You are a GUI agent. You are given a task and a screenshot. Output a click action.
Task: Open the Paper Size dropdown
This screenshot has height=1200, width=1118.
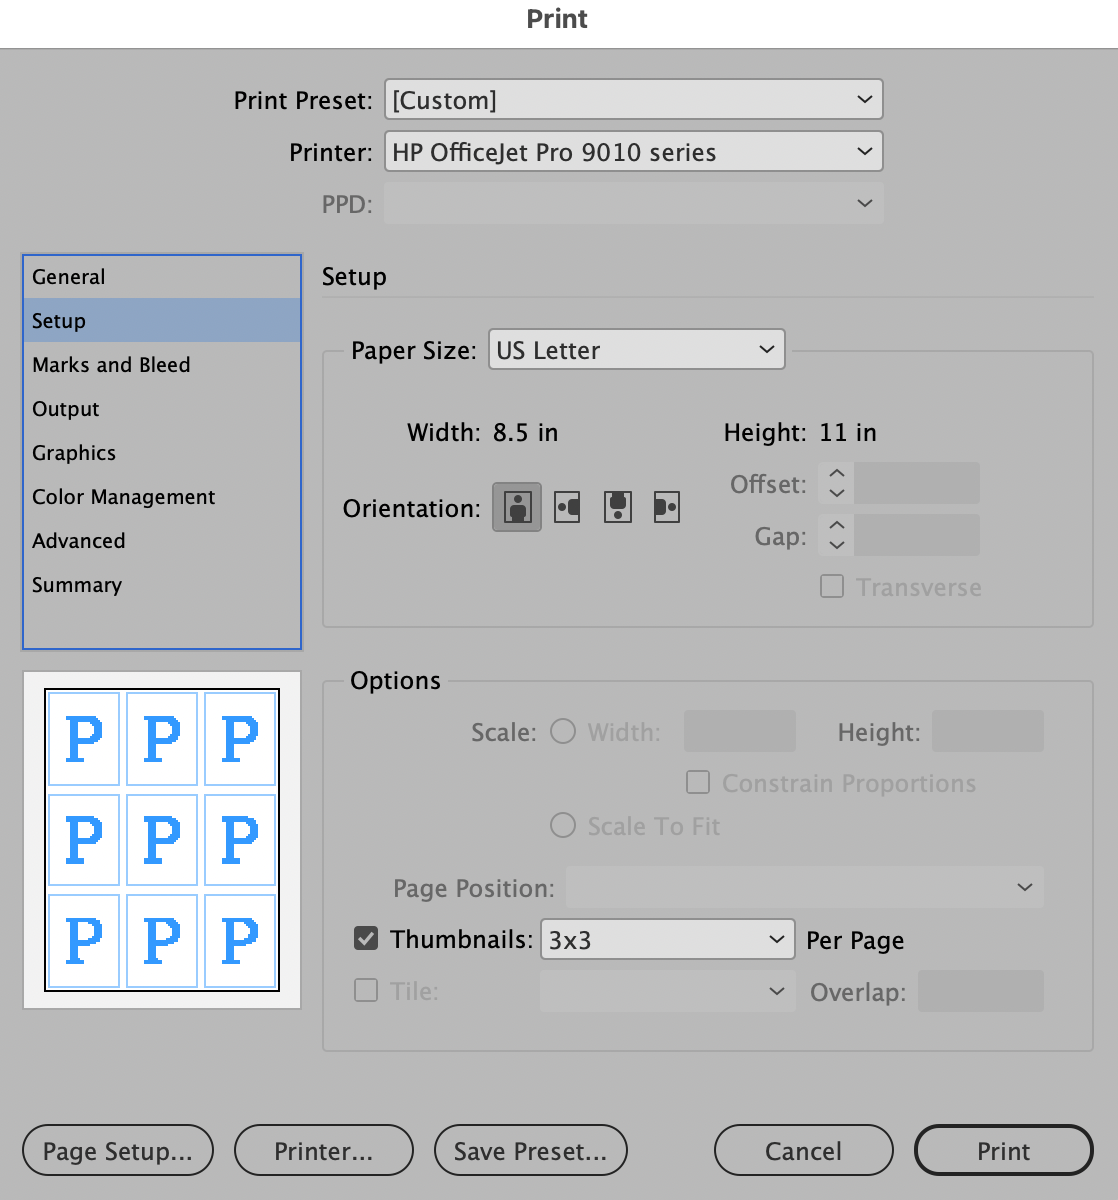636,350
